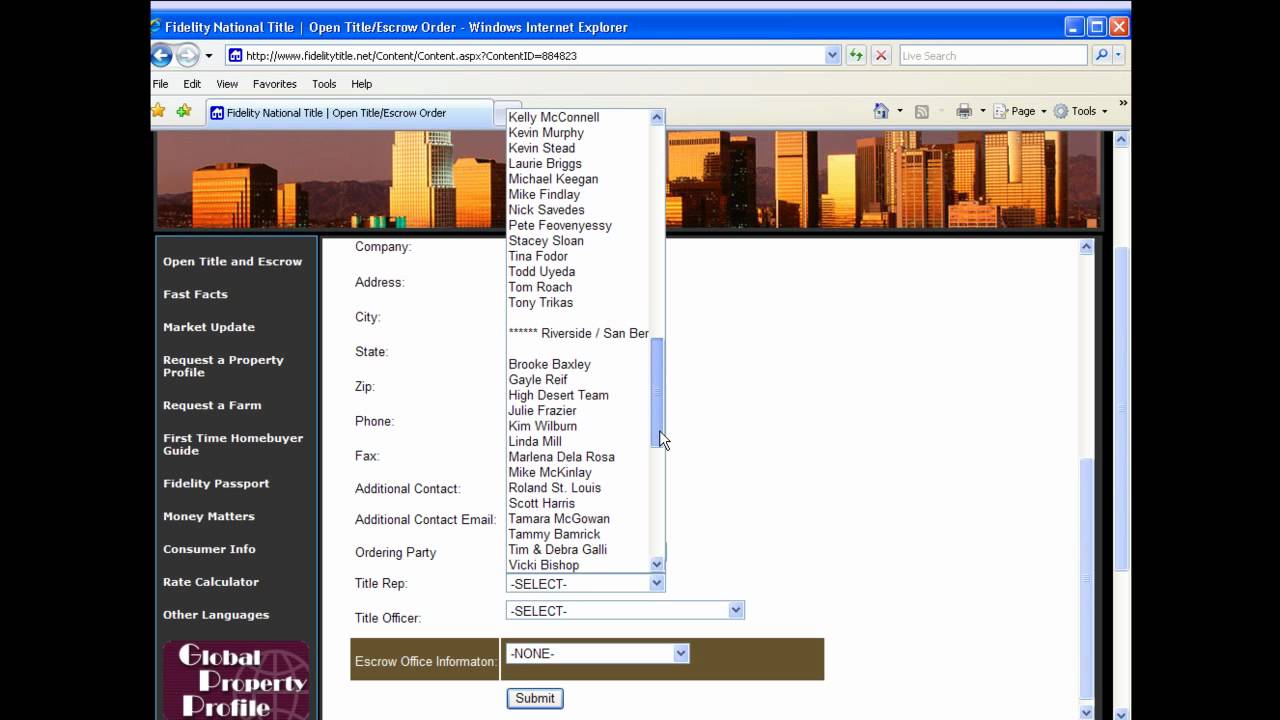Open the Request a Property Profile link
Viewport: 1280px width, 720px height.
223,366
